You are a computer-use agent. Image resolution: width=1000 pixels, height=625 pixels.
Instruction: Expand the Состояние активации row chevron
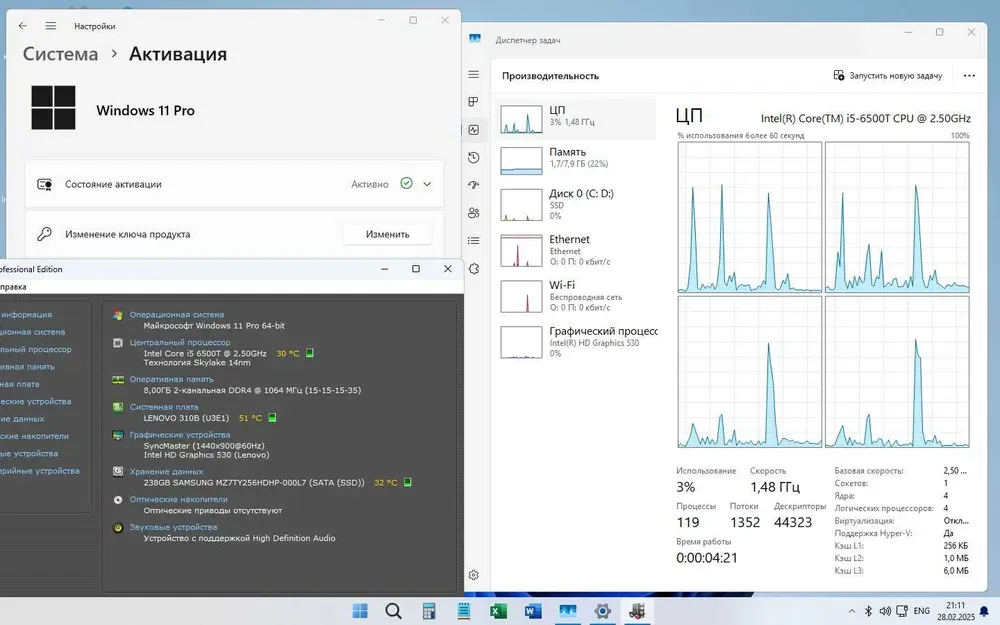click(x=427, y=184)
